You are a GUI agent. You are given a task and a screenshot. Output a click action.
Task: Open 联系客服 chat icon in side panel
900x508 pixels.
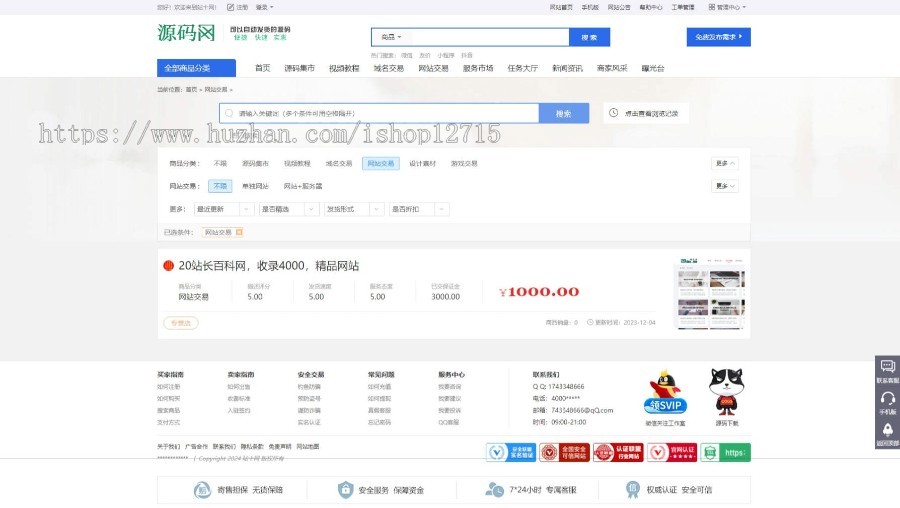887,366
